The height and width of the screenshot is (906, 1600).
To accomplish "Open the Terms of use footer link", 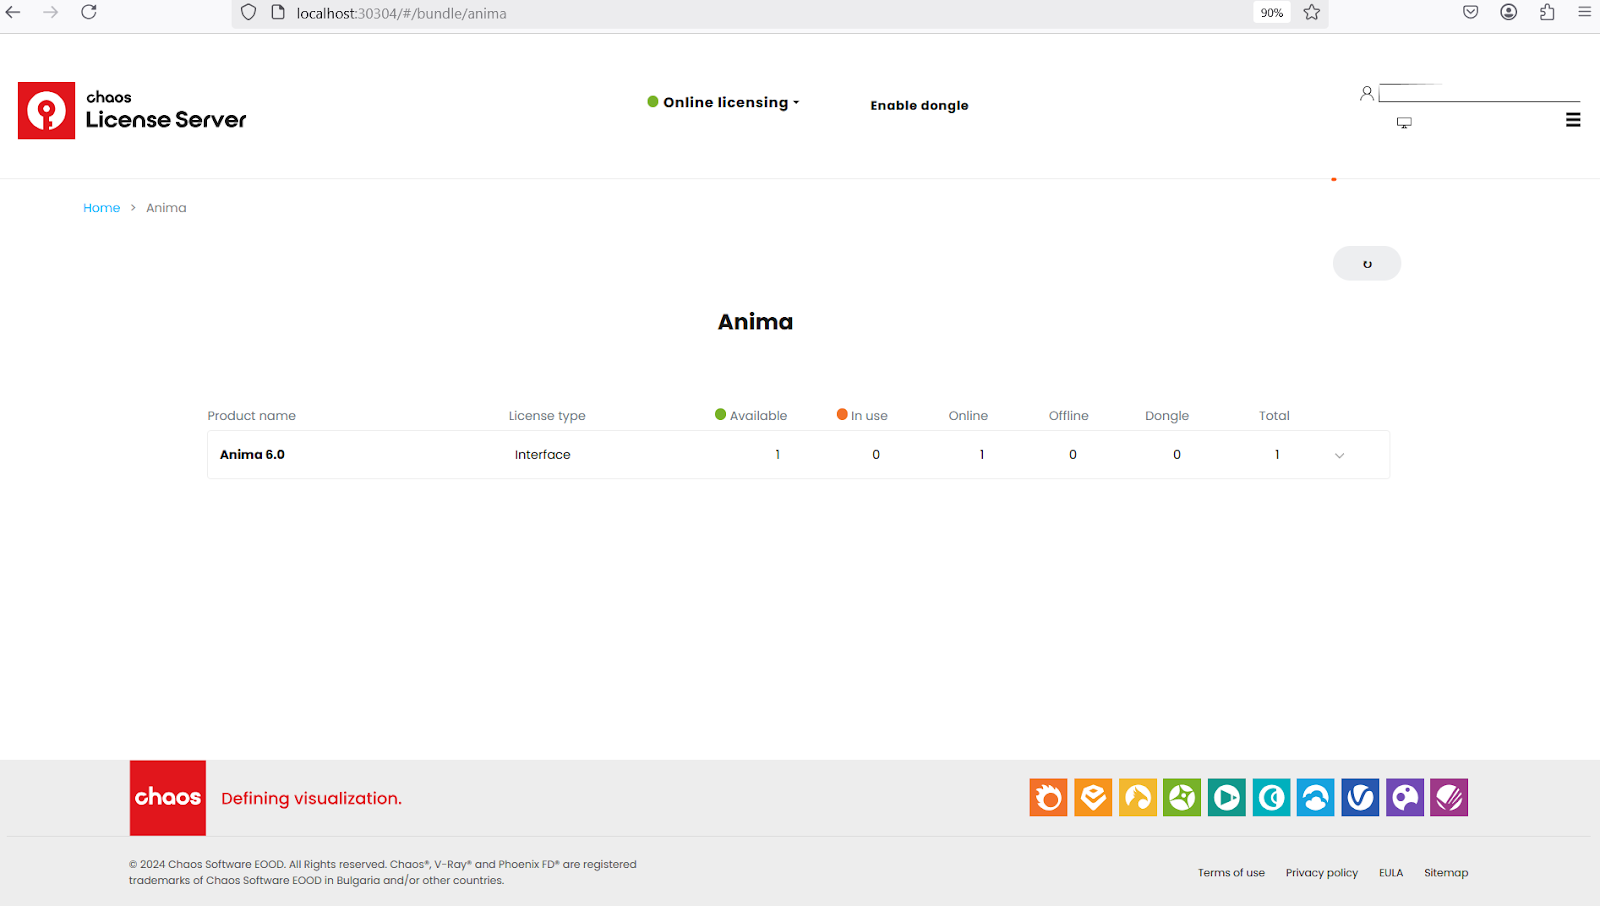I will [1231, 873].
